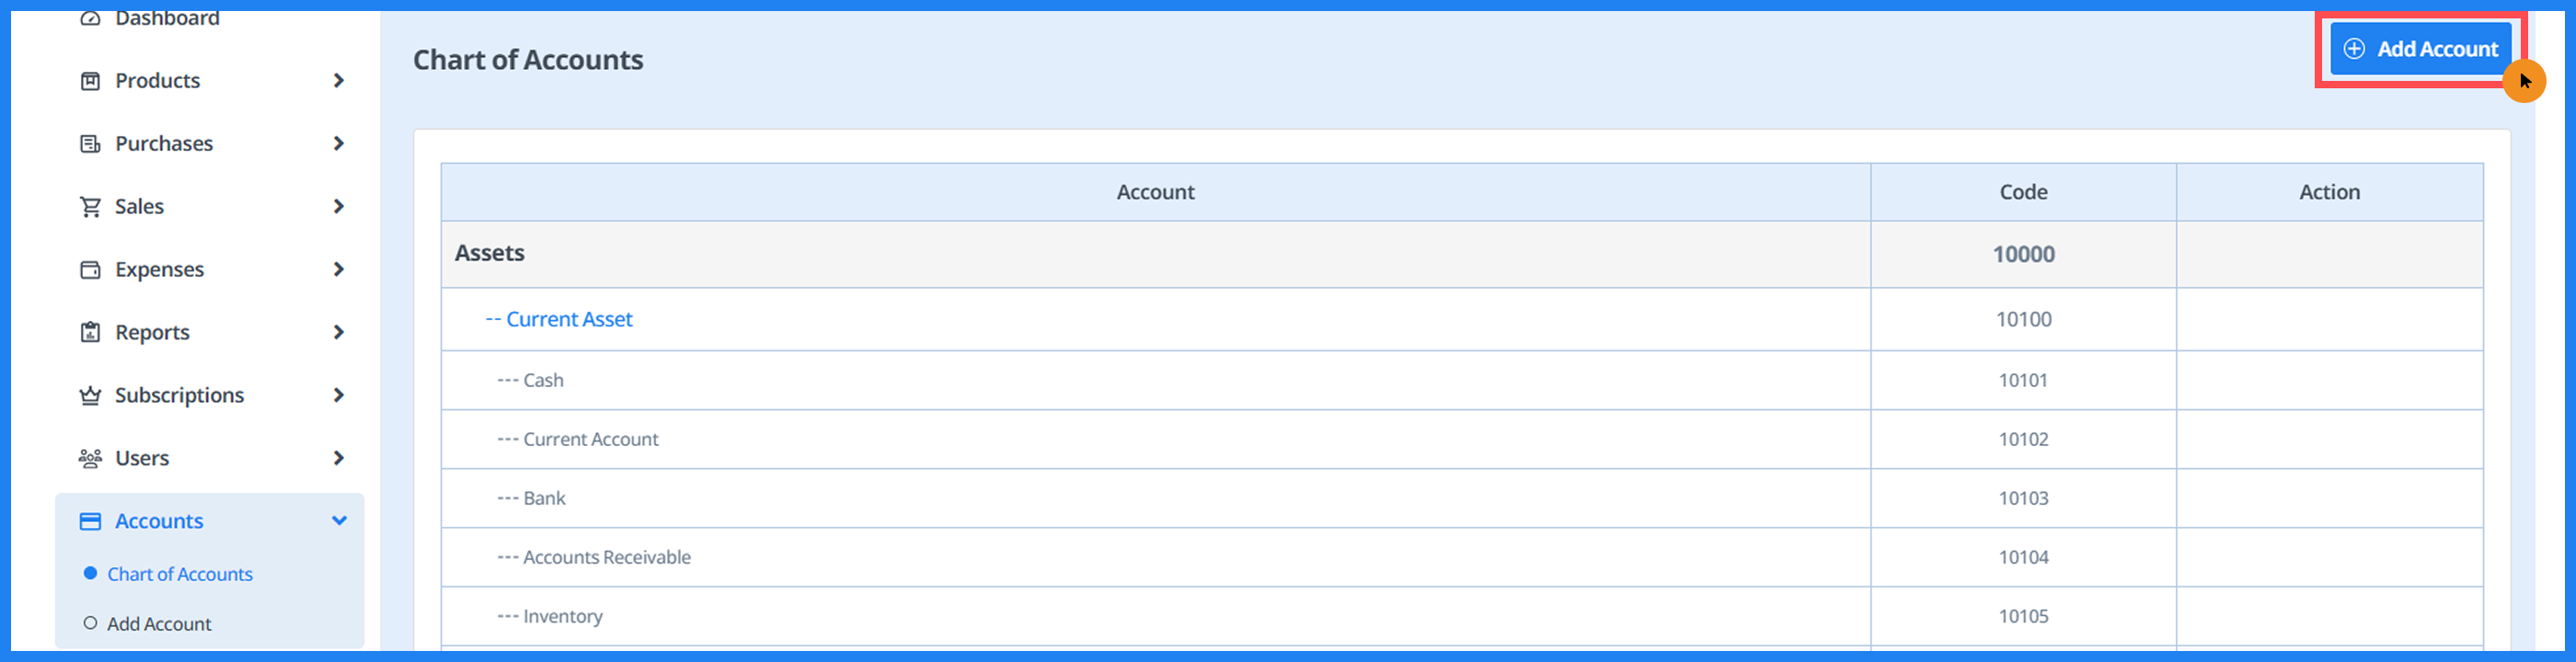Select the hollow bullet beside Add Account

[90, 624]
